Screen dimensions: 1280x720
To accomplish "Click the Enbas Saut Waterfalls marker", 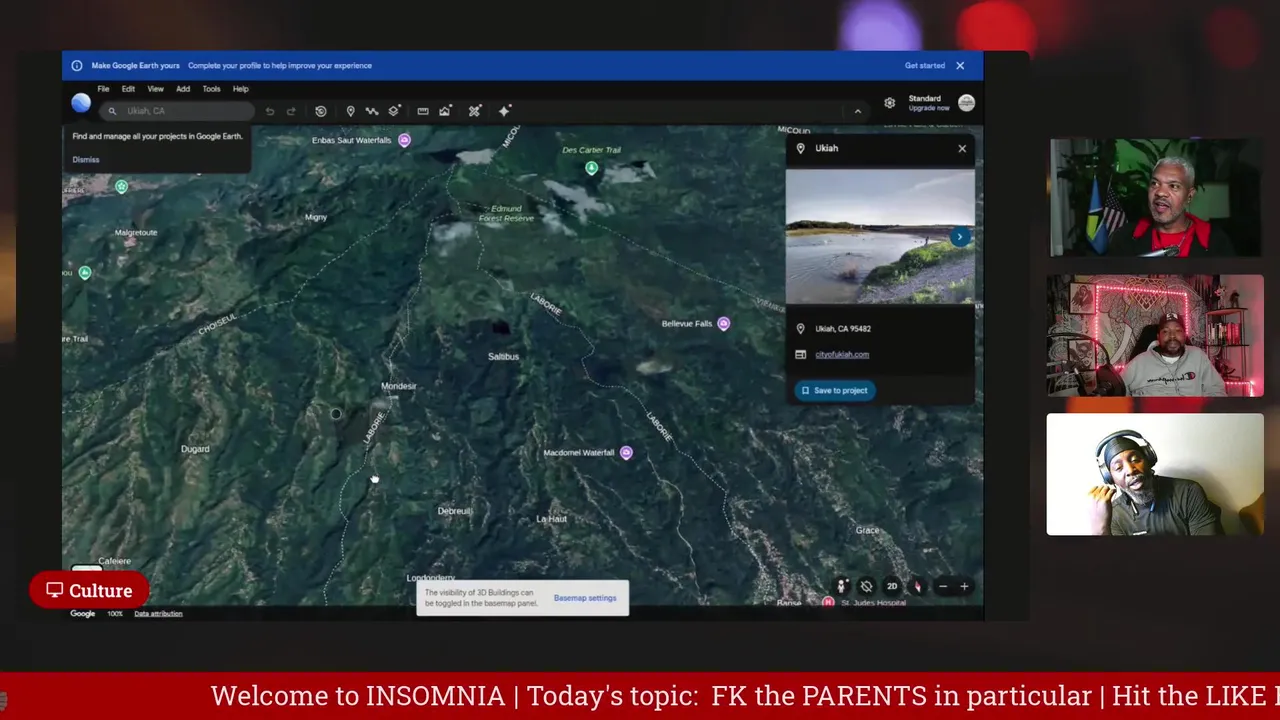I will tap(404, 140).
